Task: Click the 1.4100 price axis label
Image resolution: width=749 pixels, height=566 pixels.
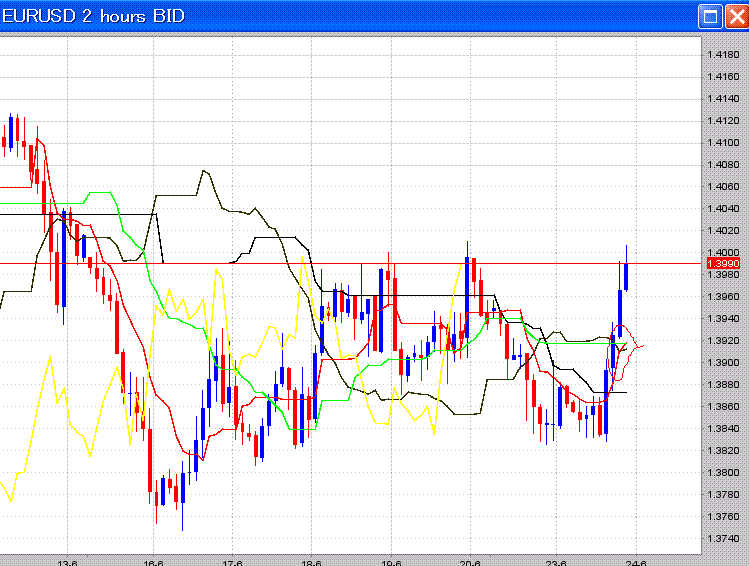Action: 722,142
